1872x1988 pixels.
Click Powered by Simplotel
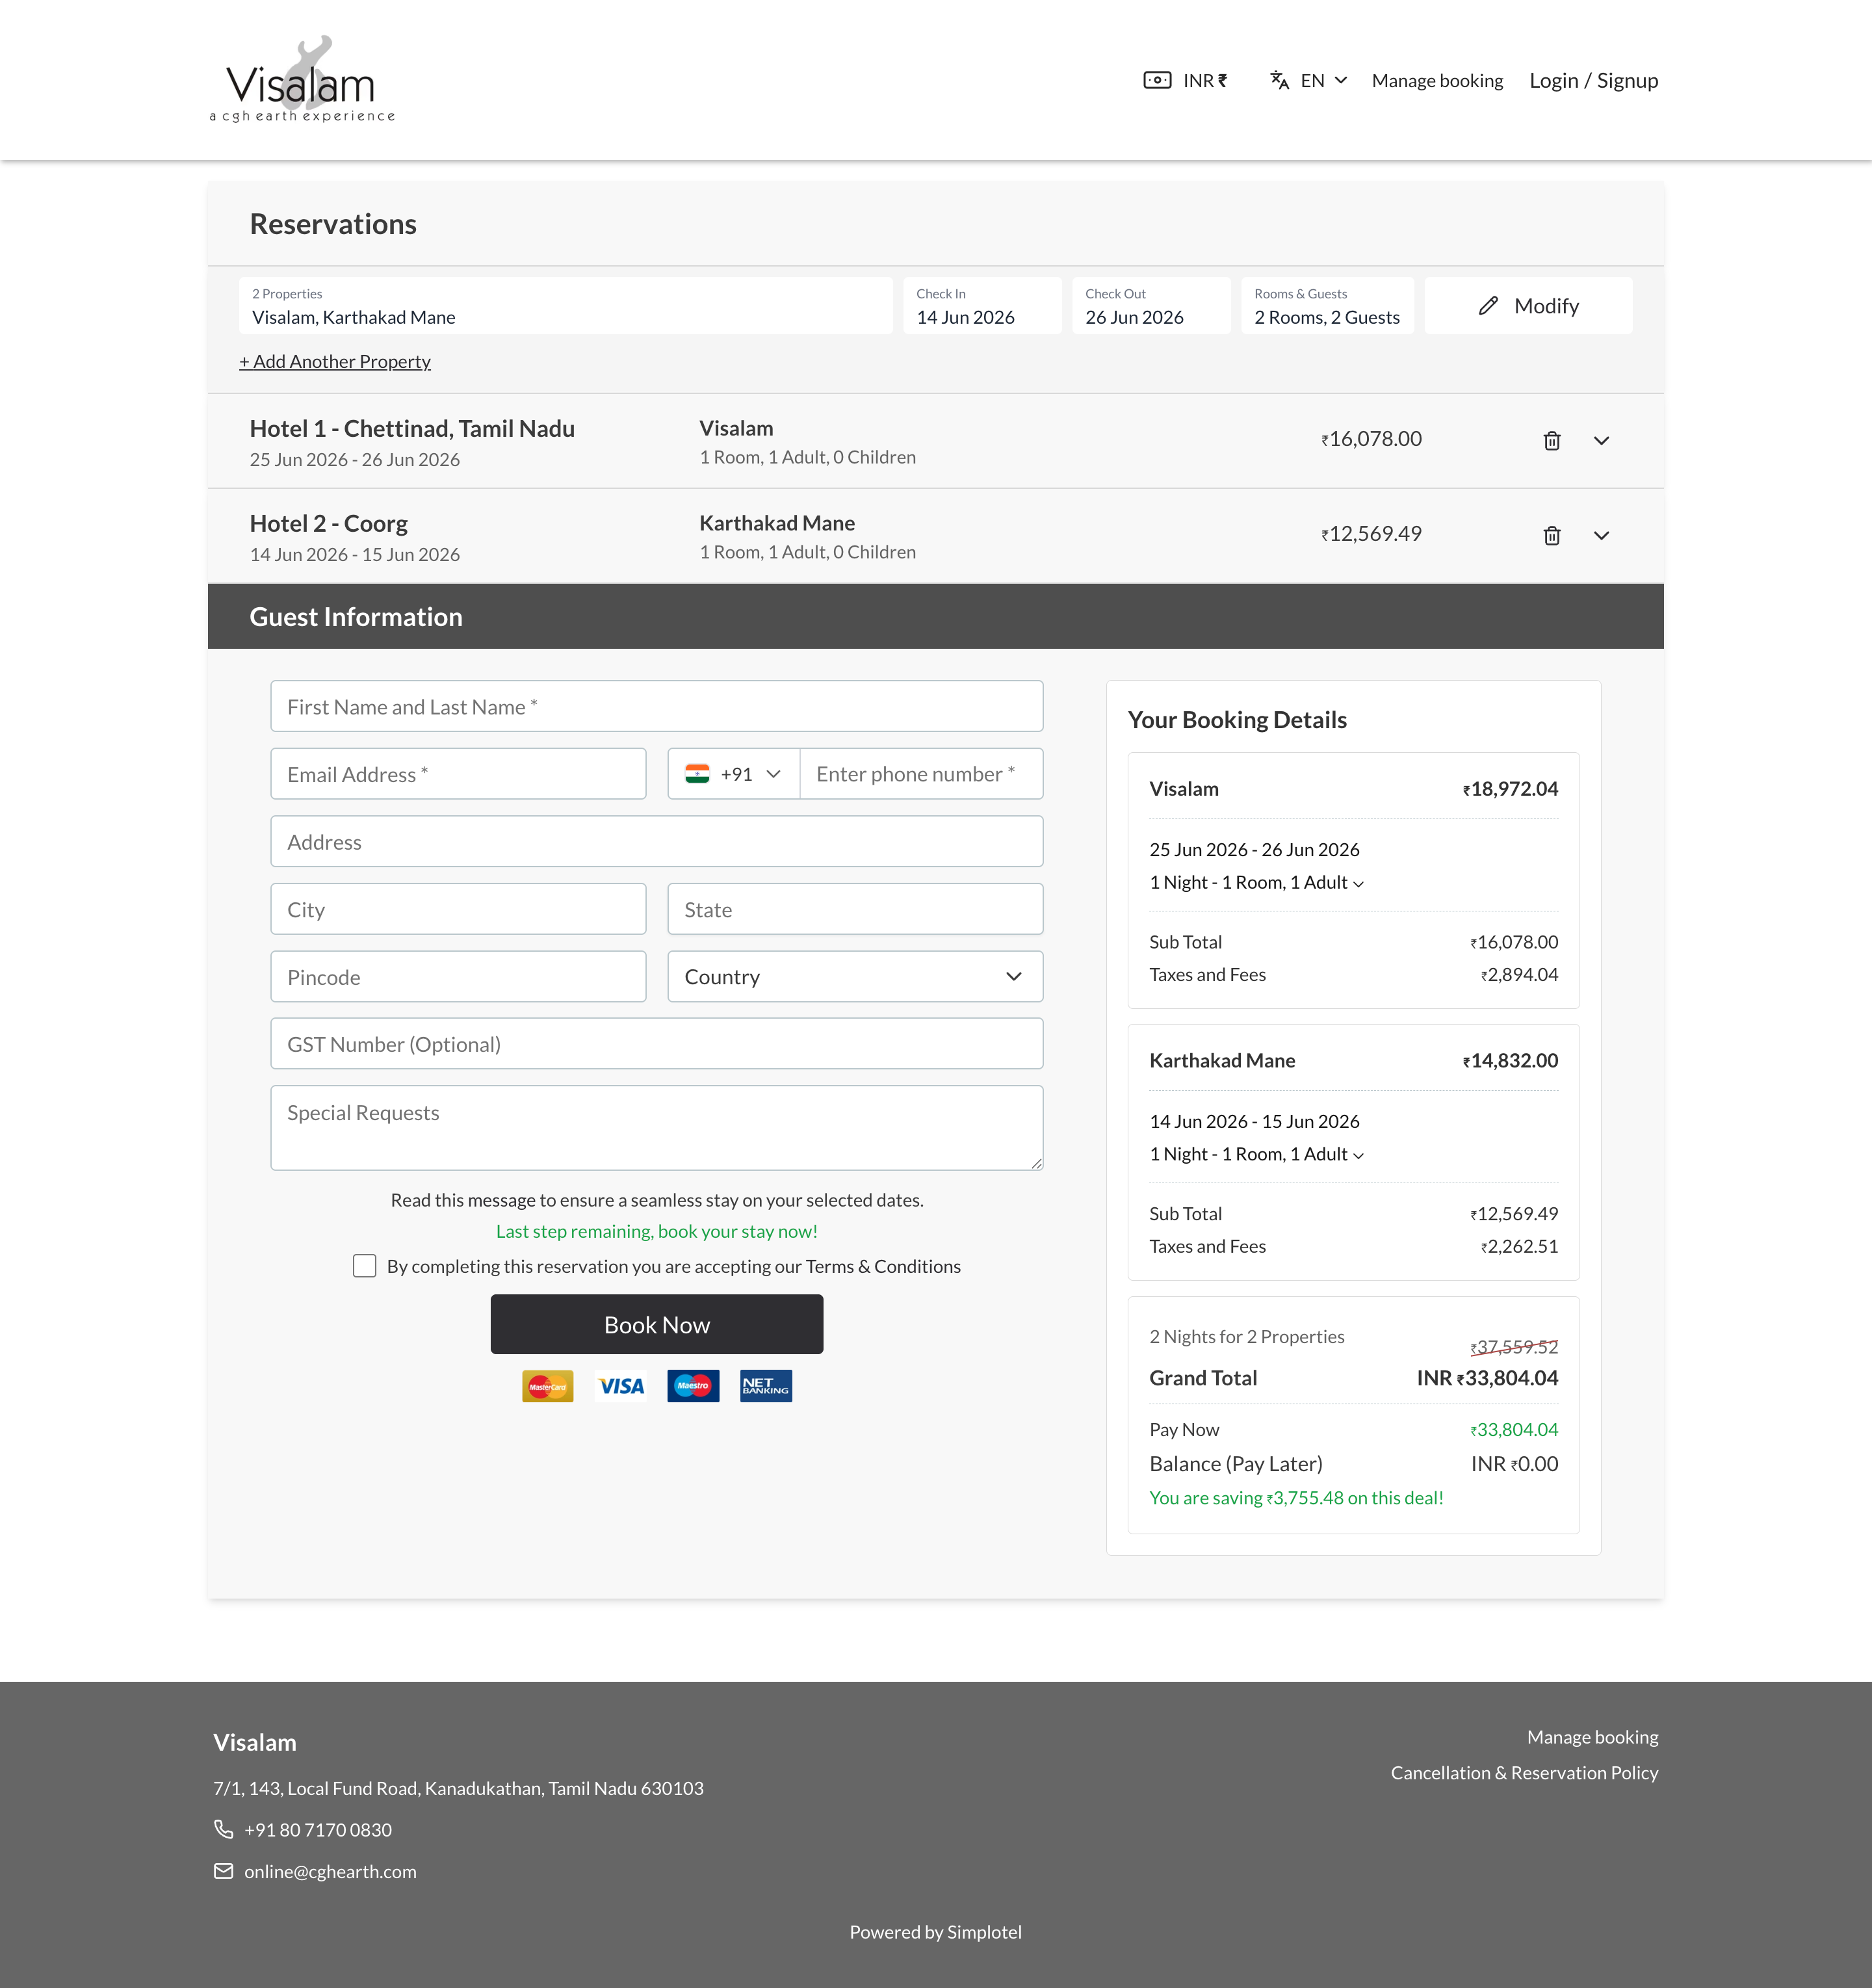tap(936, 1931)
